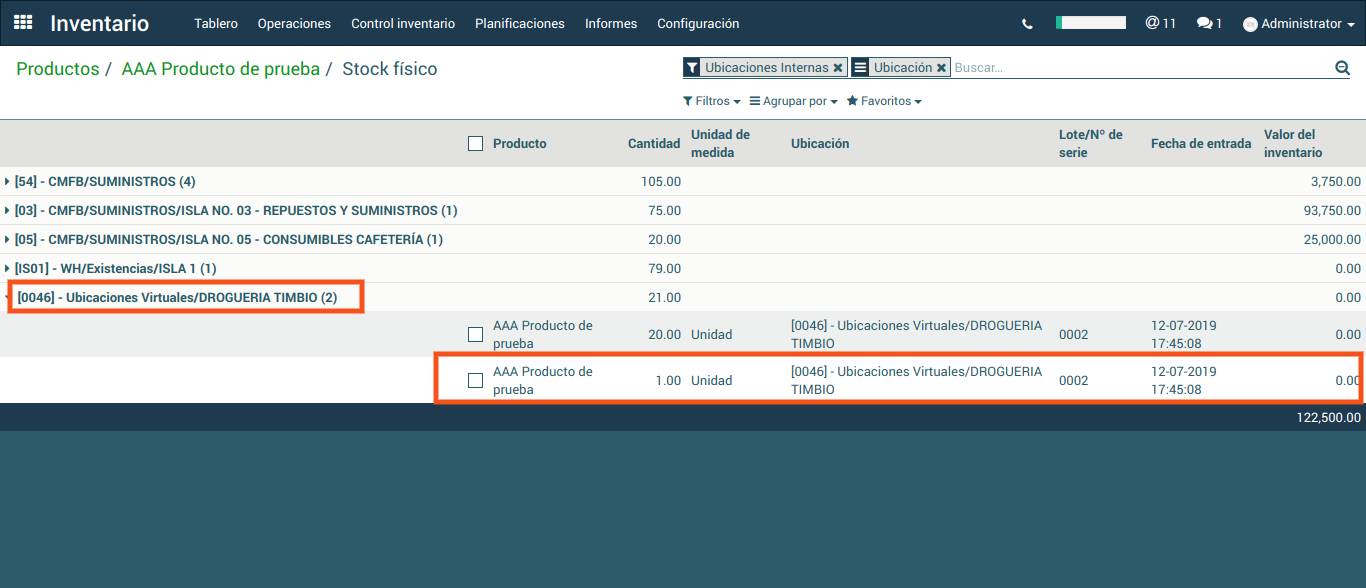
Task: Check the 1.00 quantity product row
Action: 475,380
